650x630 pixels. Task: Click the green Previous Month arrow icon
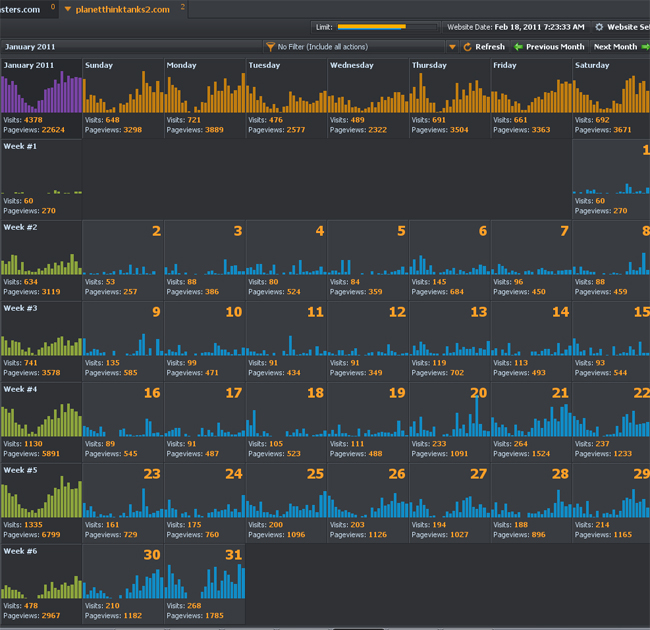[518, 47]
